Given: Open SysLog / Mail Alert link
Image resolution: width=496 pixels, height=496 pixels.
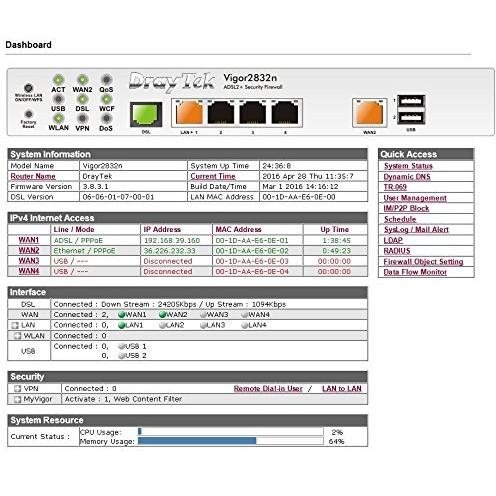Looking at the screenshot, I should coord(416,229).
